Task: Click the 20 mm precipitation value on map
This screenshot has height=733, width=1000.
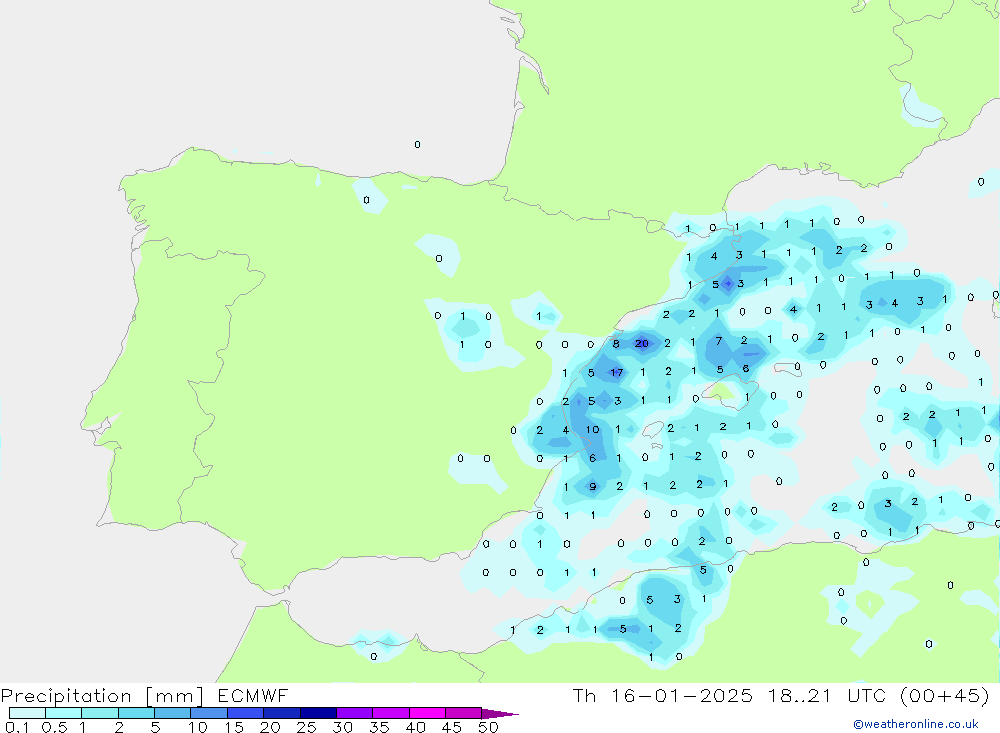Action: pyautogui.click(x=642, y=344)
